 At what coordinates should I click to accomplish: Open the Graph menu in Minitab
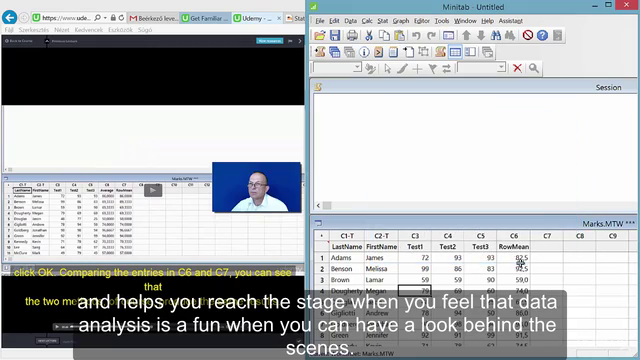(x=401, y=21)
